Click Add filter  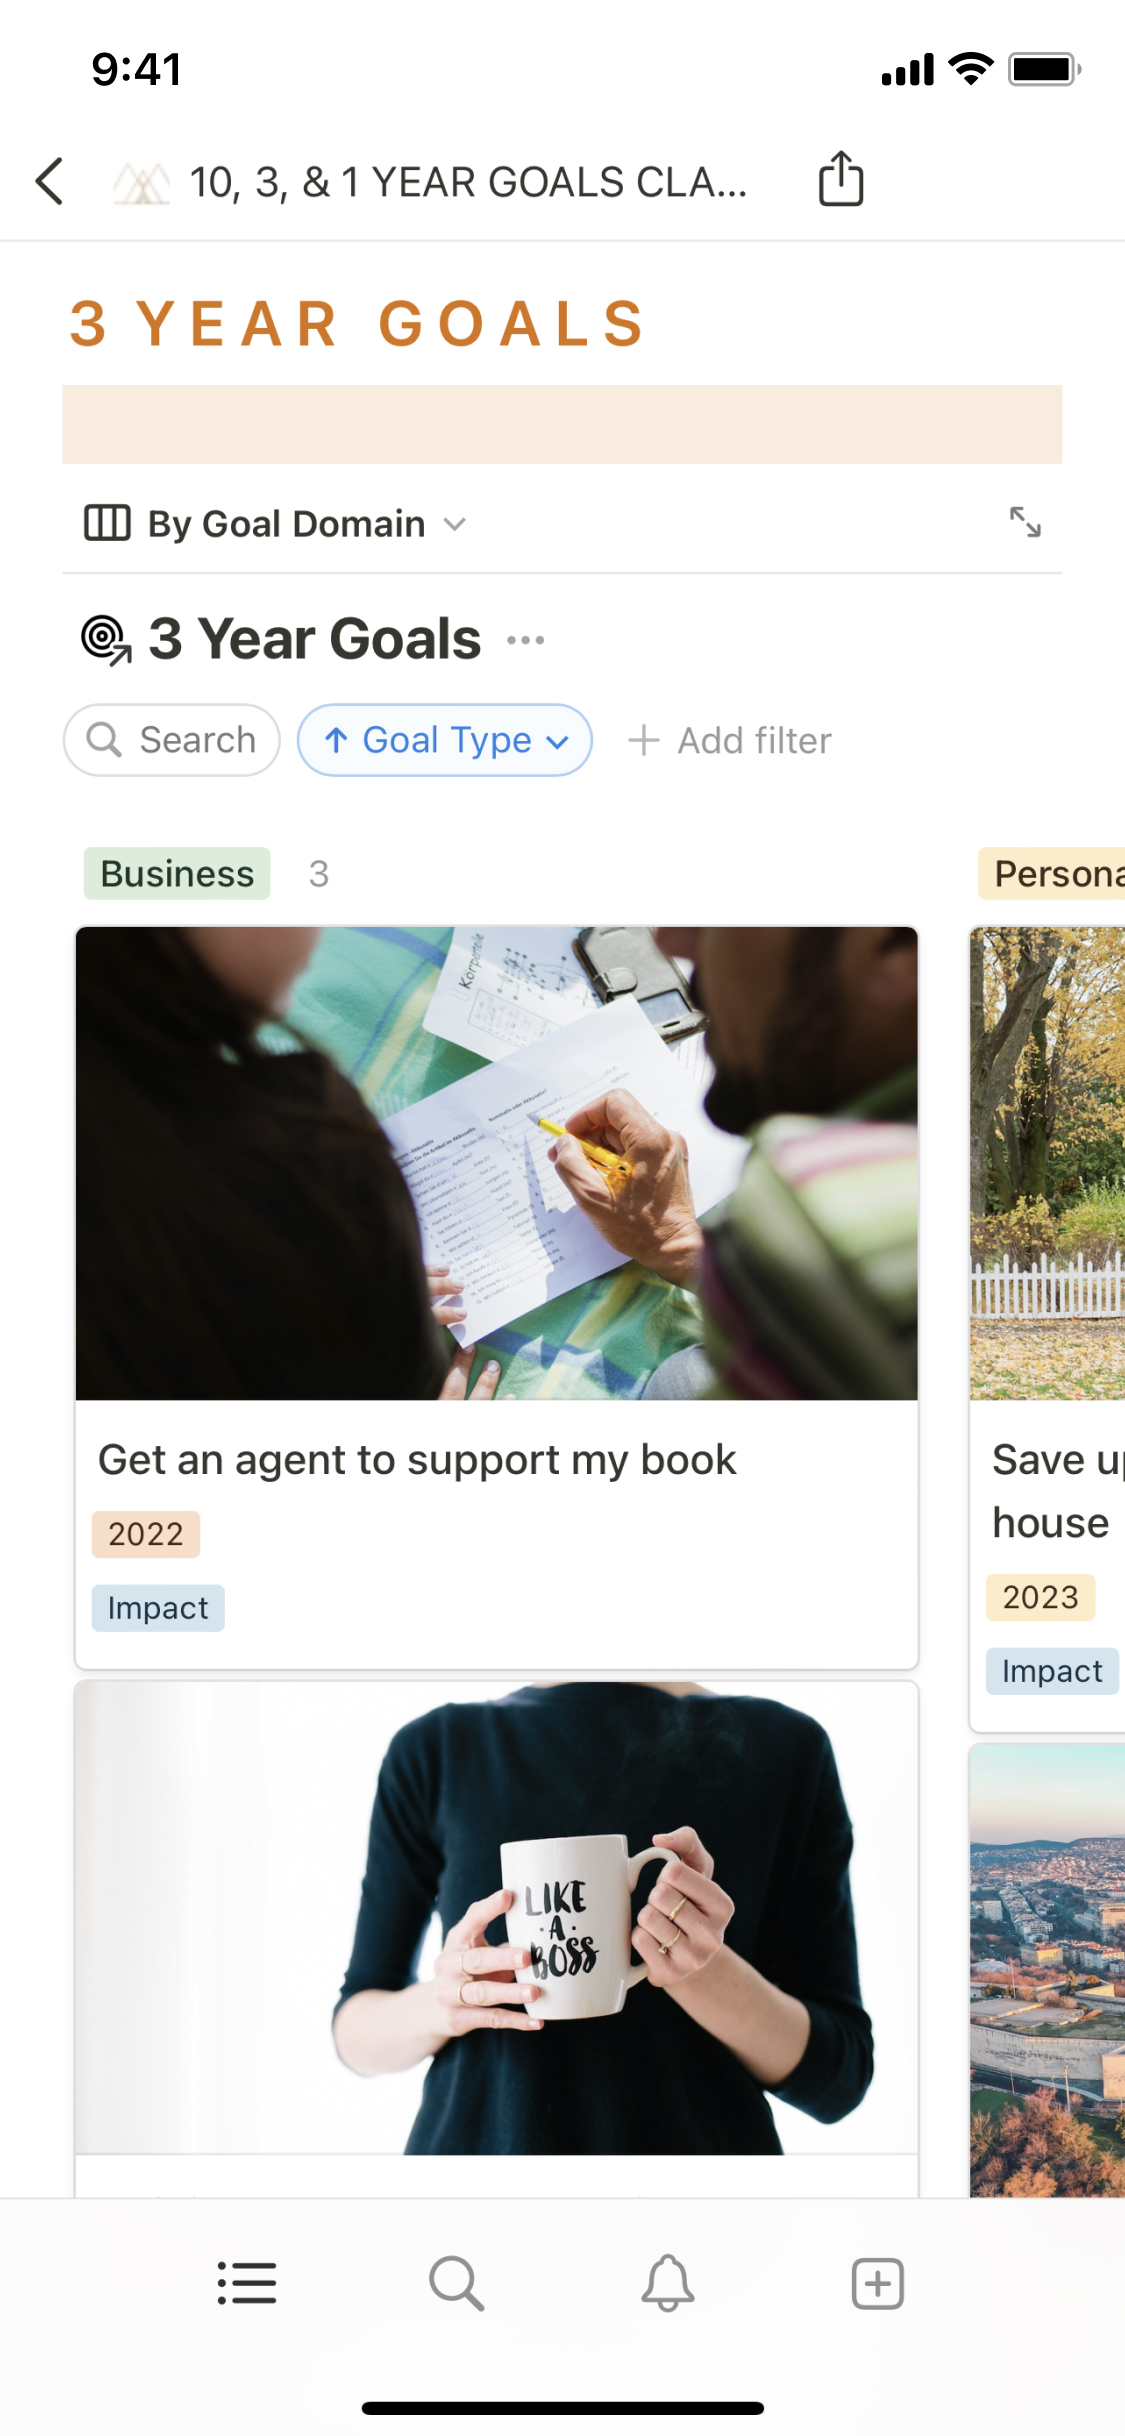point(730,741)
